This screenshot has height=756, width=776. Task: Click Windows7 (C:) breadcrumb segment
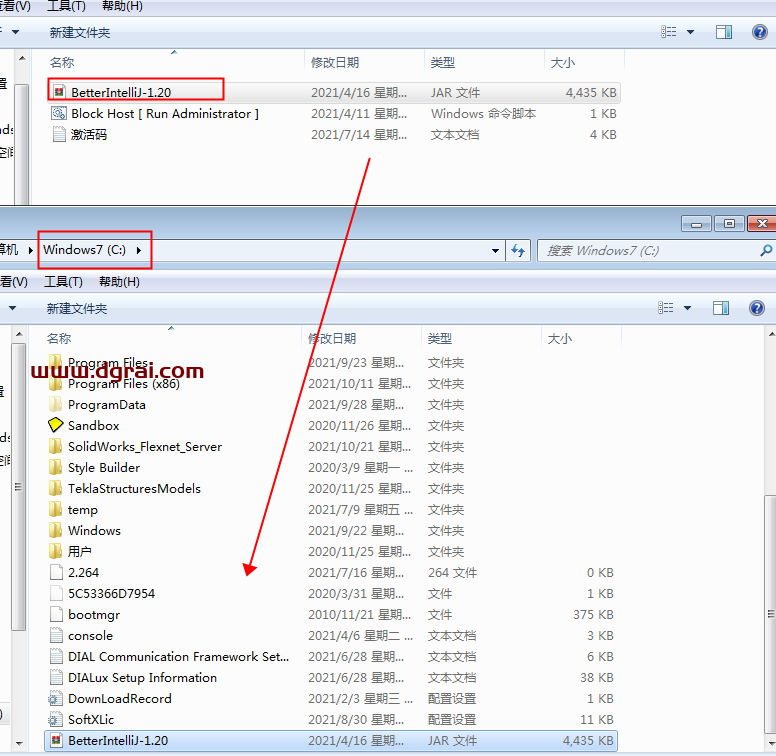[x=85, y=250]
